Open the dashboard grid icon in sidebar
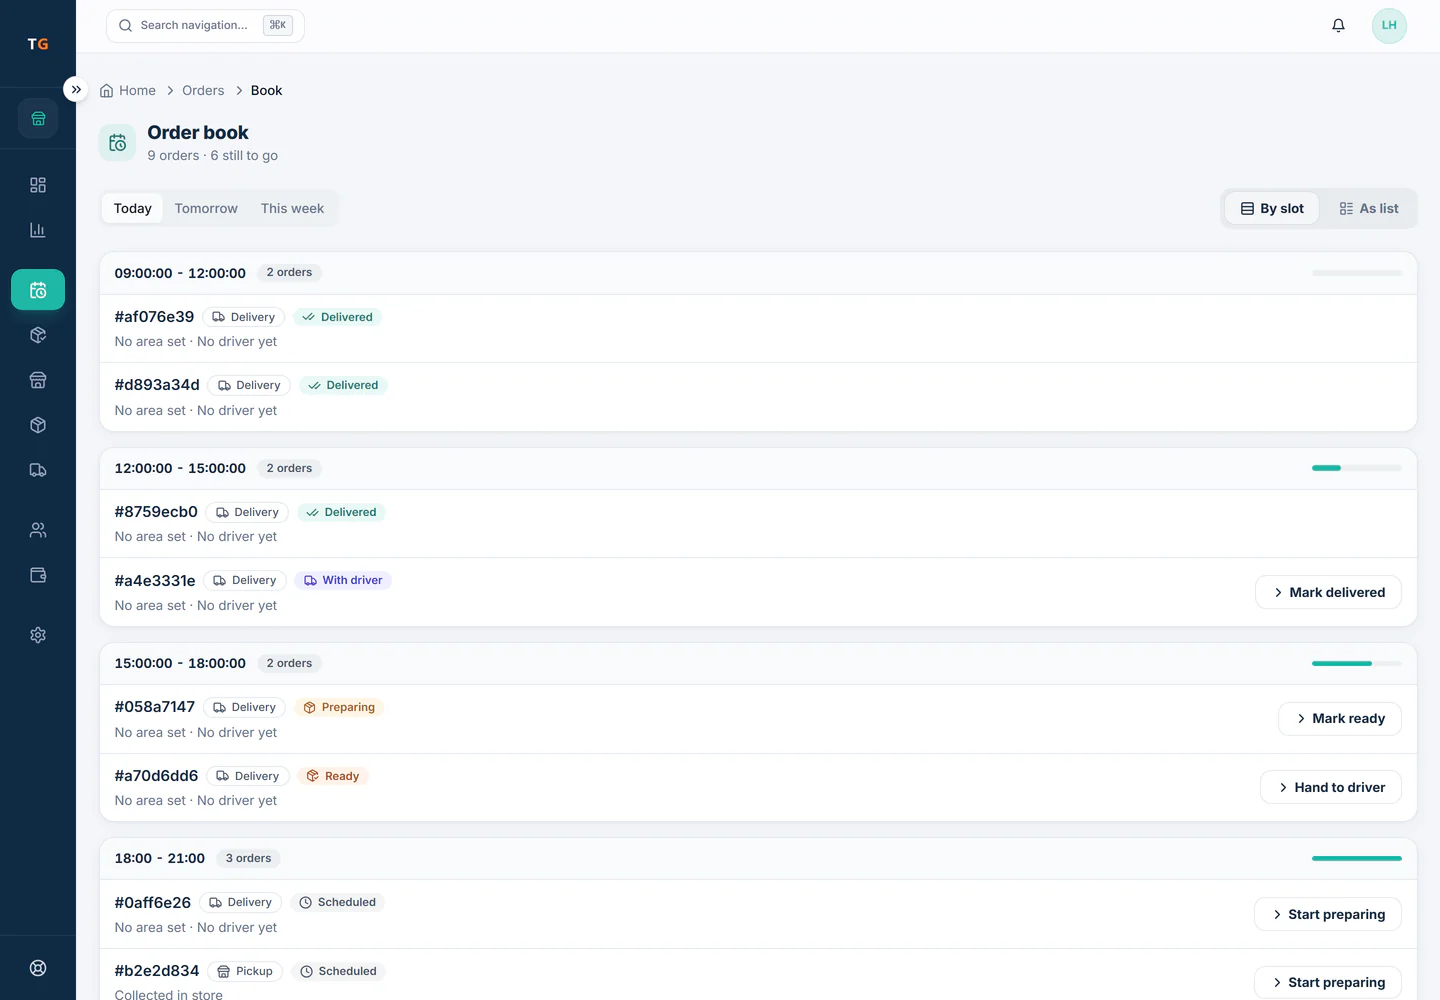 (x=38, y=185)
